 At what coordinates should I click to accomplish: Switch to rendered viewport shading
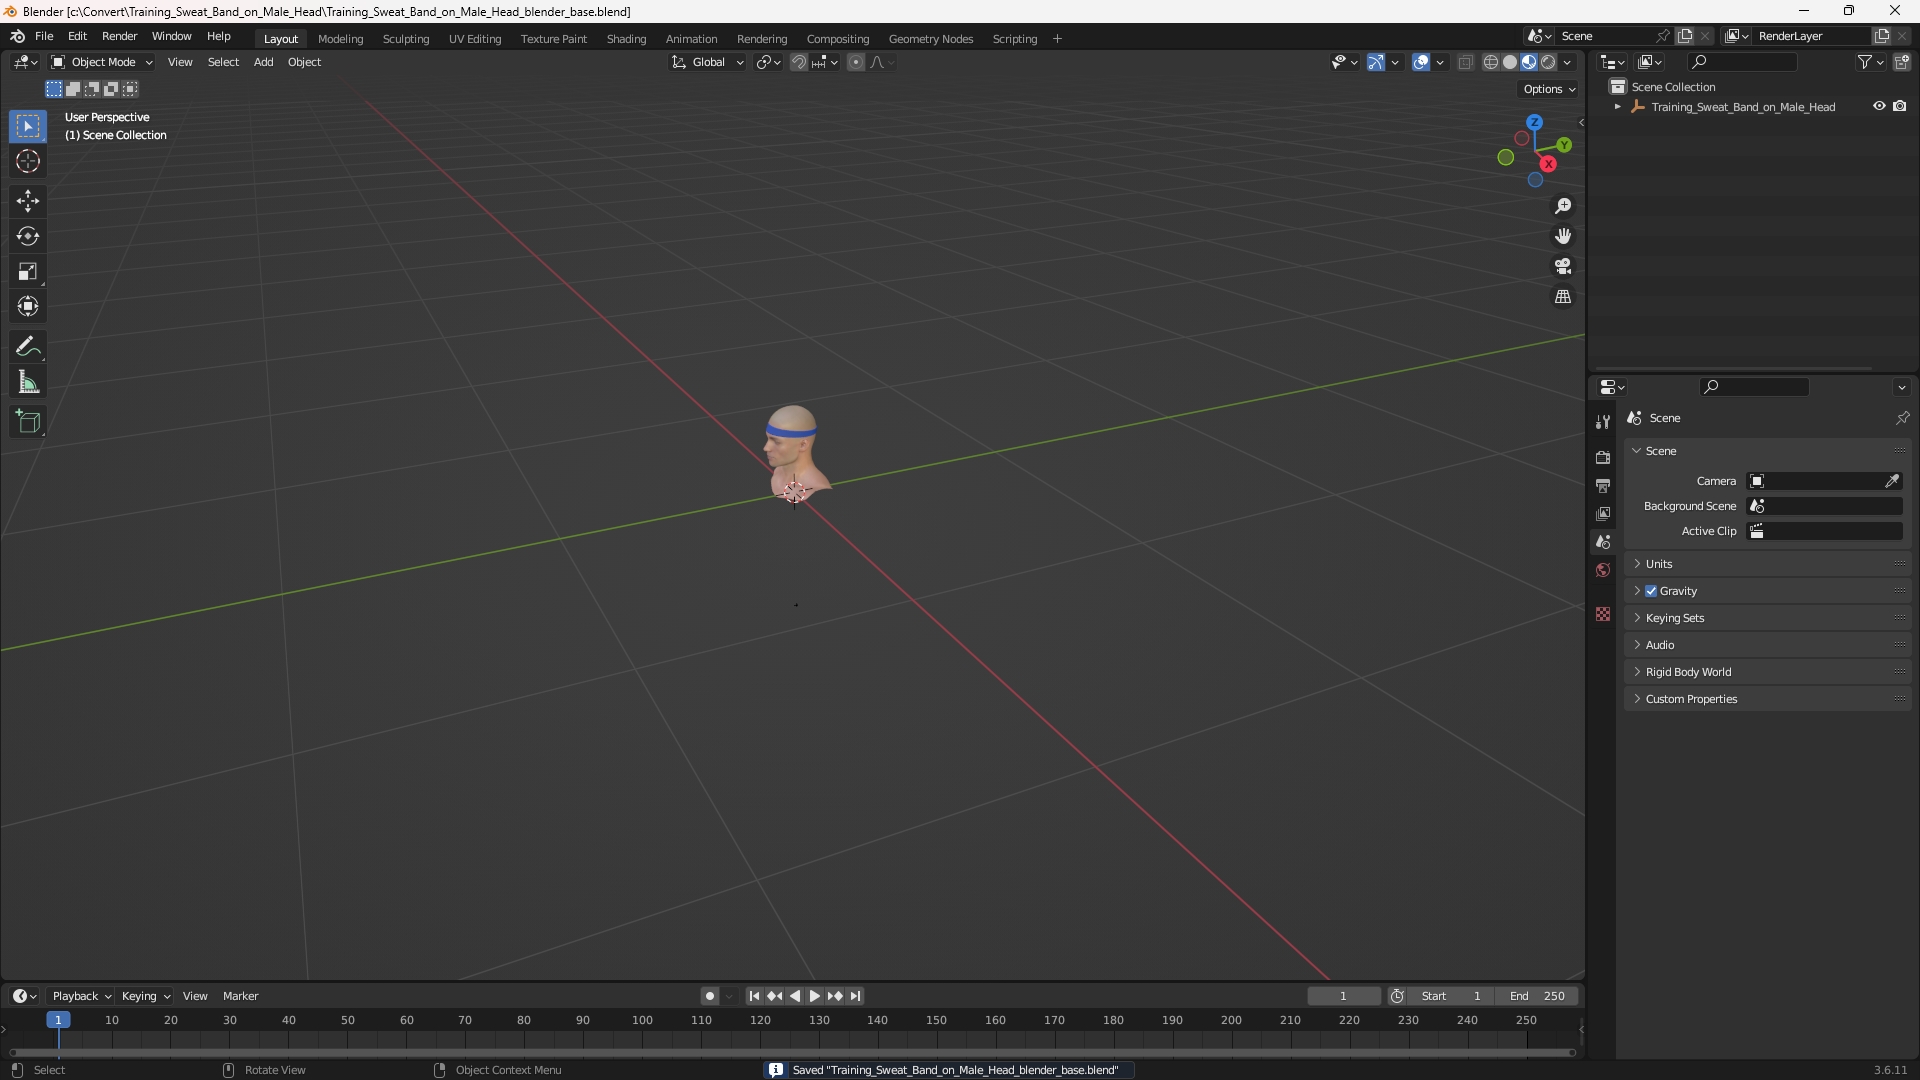click(x=1548, y=62)
